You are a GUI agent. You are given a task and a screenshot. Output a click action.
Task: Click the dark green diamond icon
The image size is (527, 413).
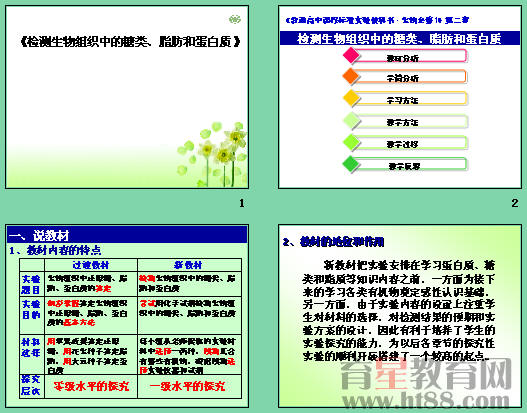point(351,164)
